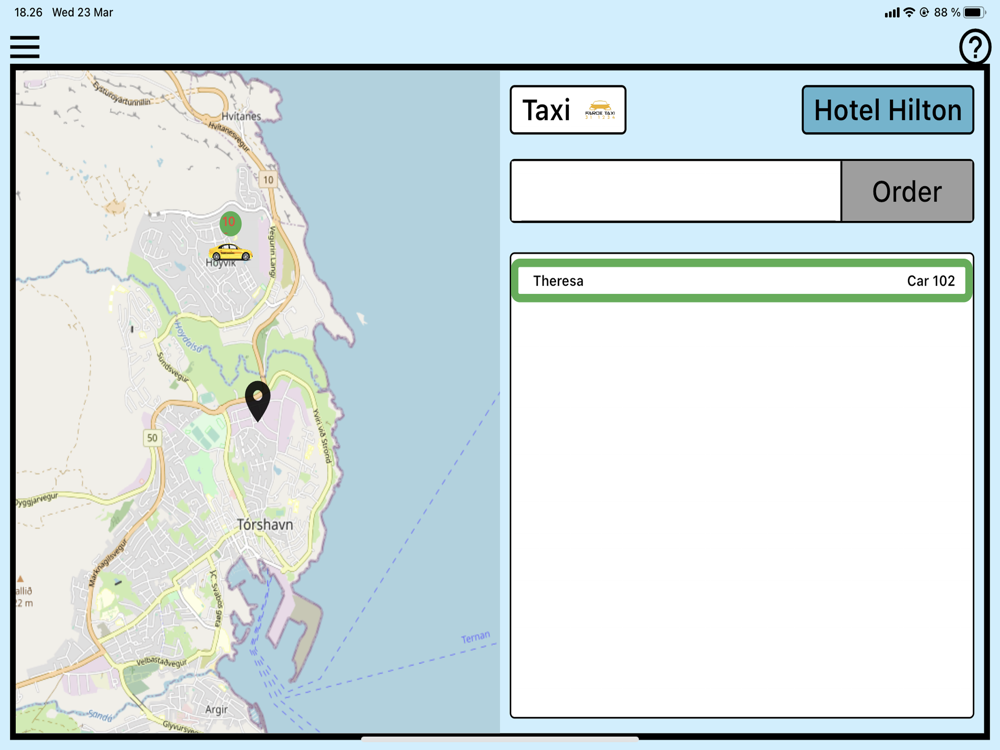Image resolution: width=1000 pixels, height=750 pixels.
Task: Tap the Wi-Fi icon in the status bar
Action: tap(909, 12)
